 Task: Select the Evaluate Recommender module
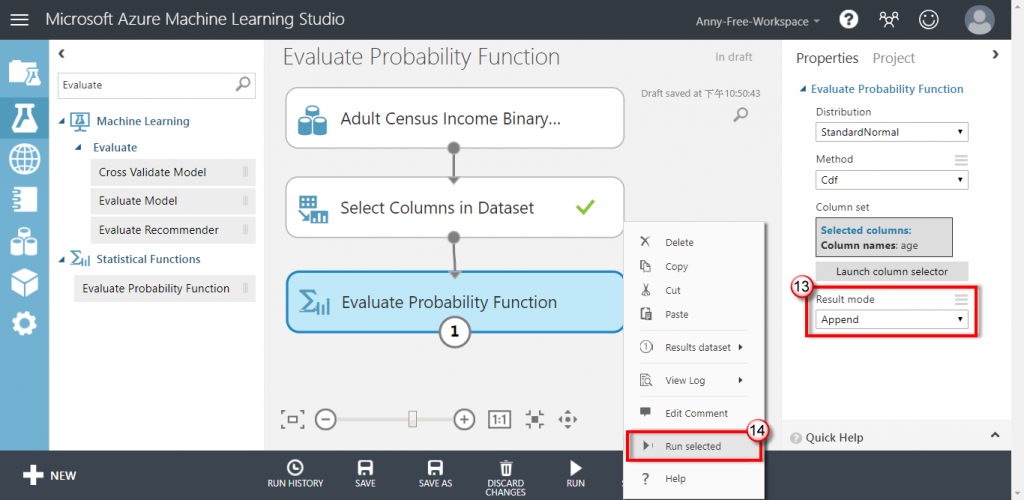coord(172,230)
